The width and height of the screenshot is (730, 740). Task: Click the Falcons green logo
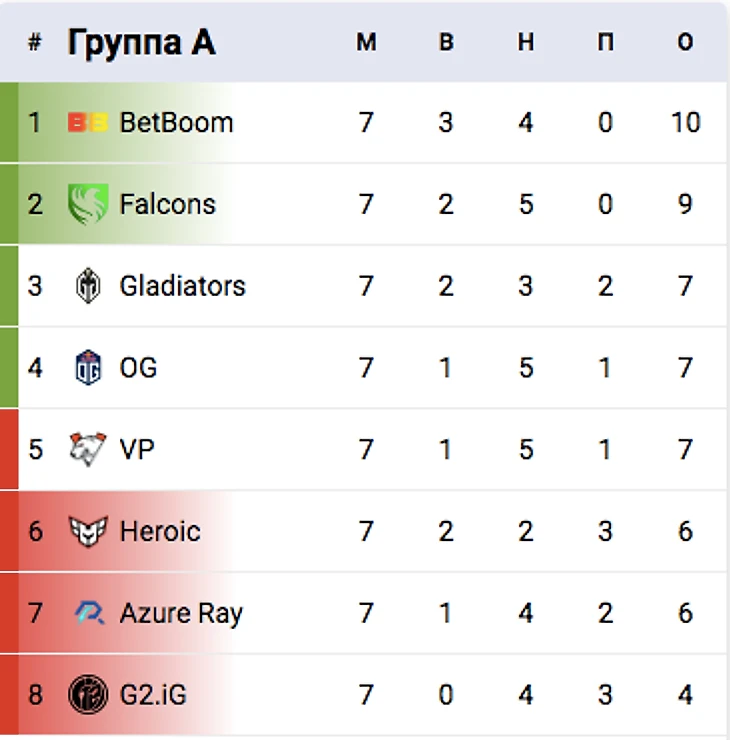coord(87,204)
